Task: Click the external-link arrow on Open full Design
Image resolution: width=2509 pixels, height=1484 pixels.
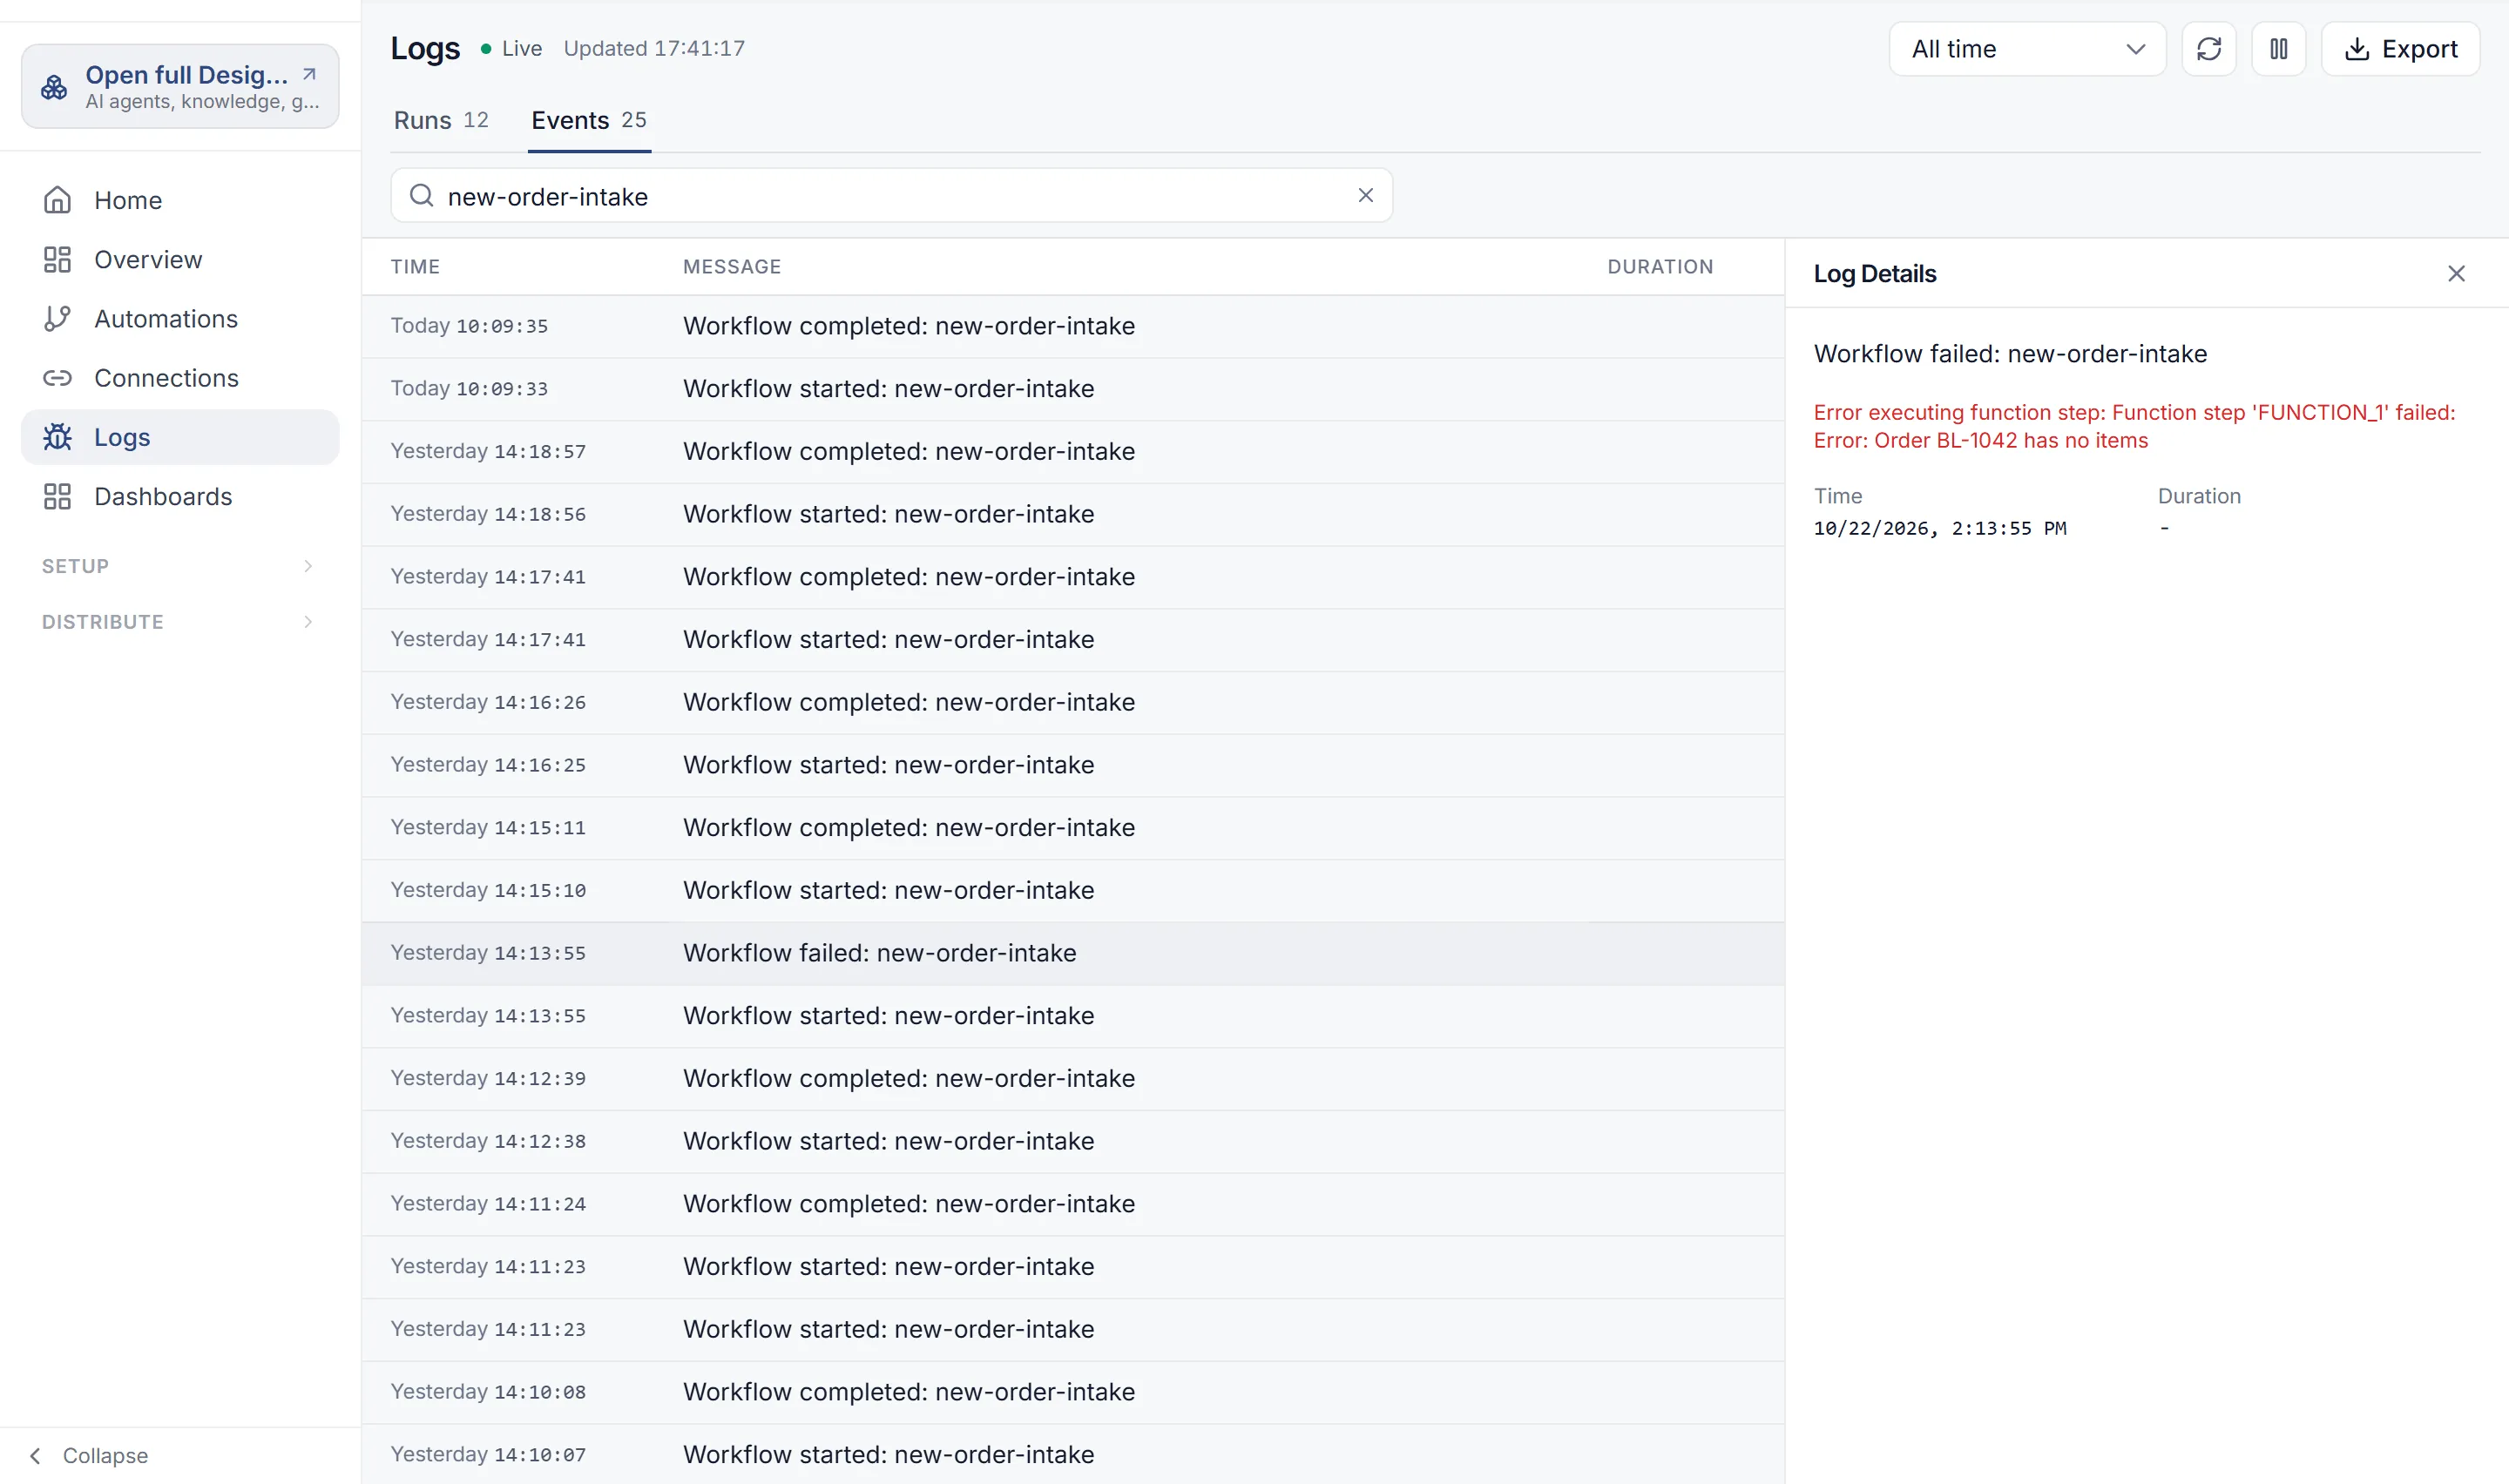Action: pos(309,74)
